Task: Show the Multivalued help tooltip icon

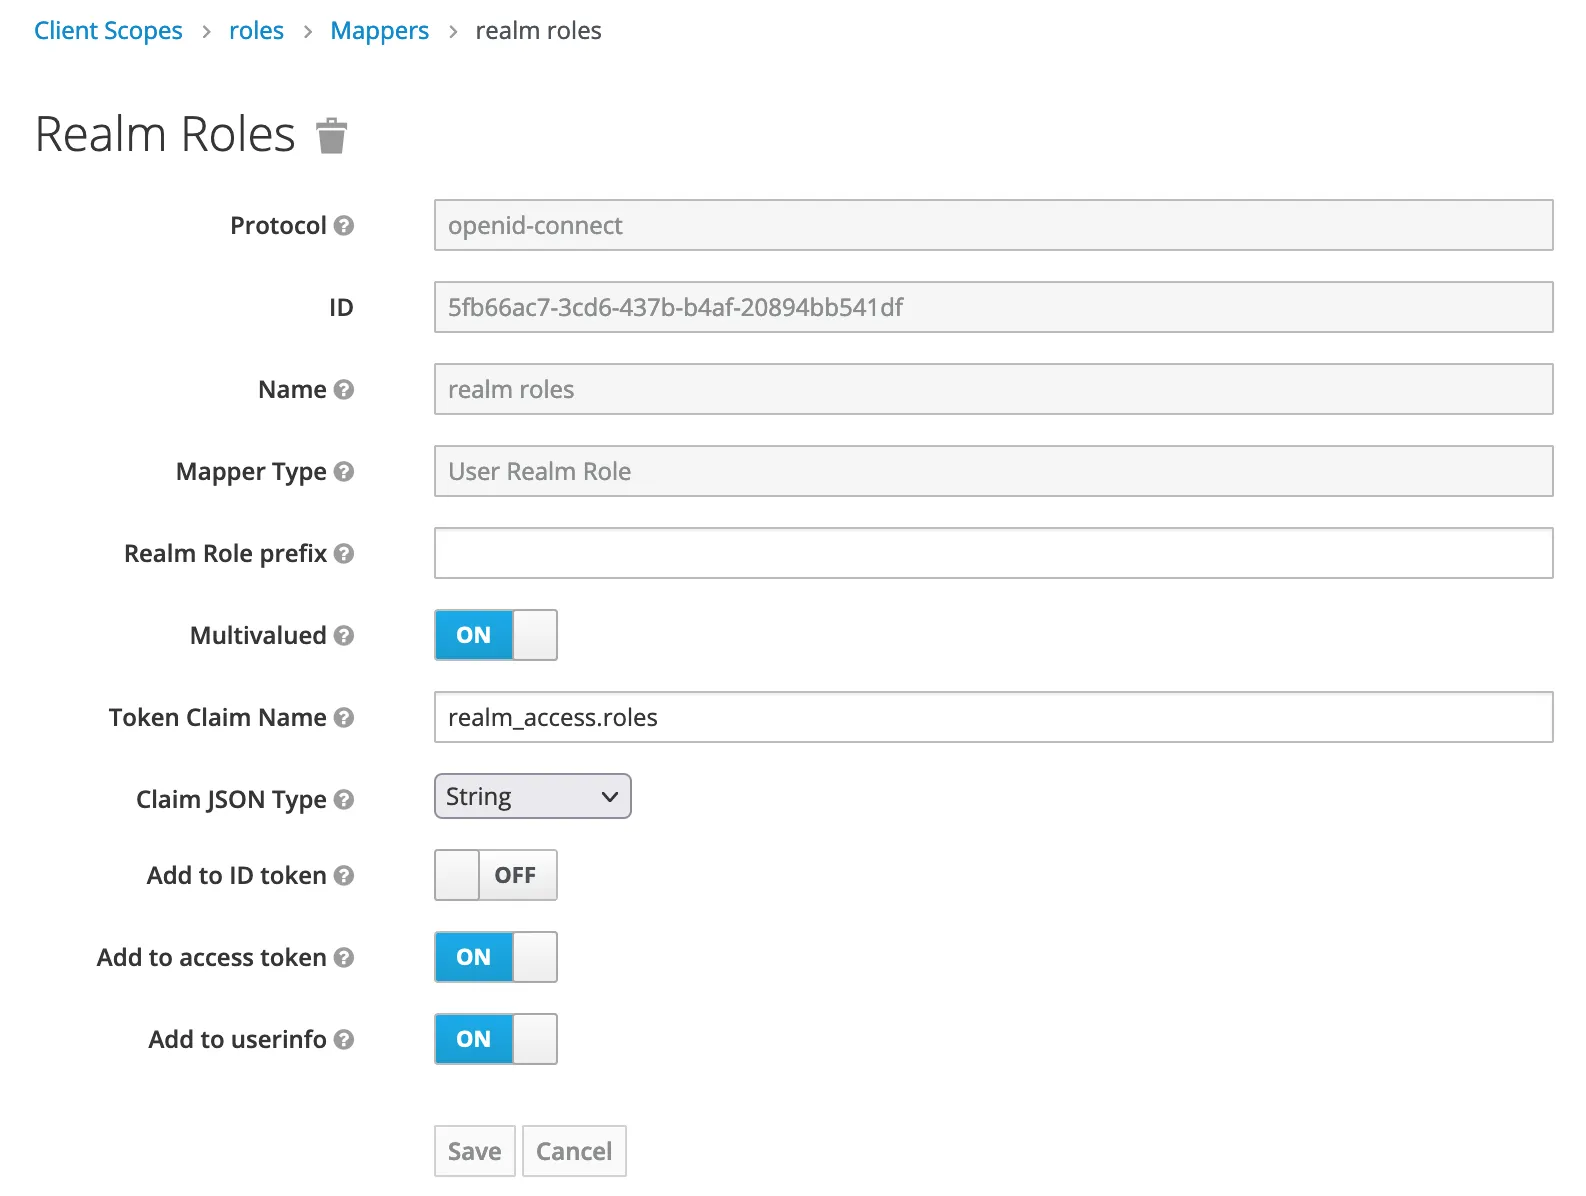Action: point(344,636)
